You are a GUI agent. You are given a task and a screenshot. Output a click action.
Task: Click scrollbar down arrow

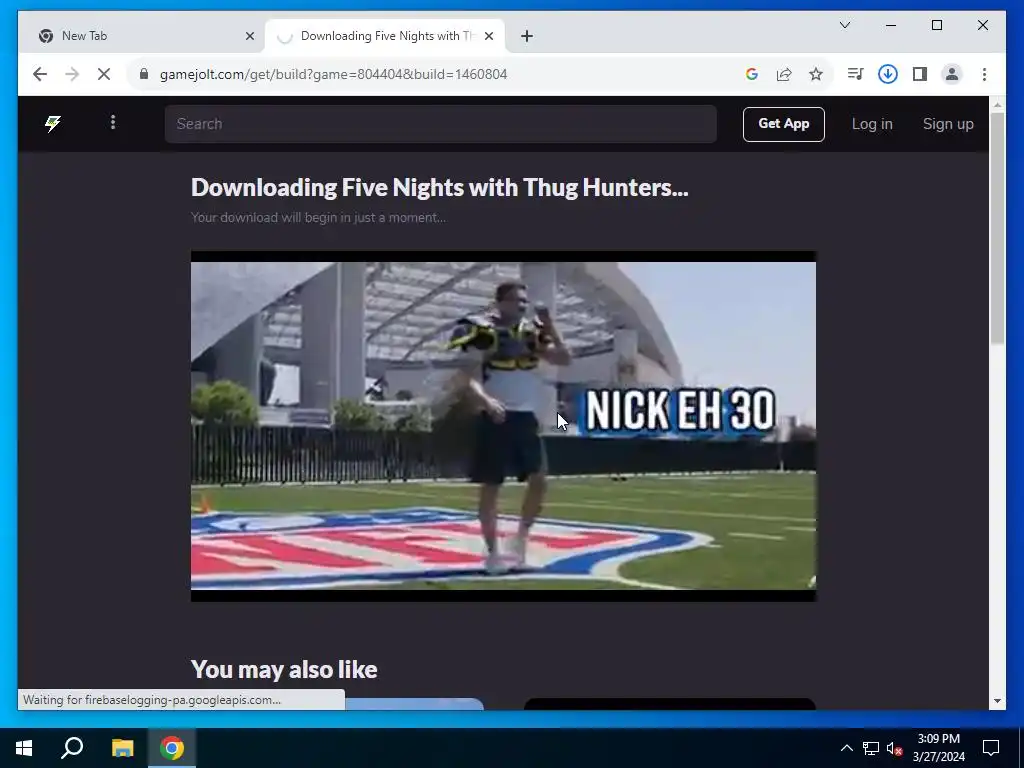coord(997,701)
